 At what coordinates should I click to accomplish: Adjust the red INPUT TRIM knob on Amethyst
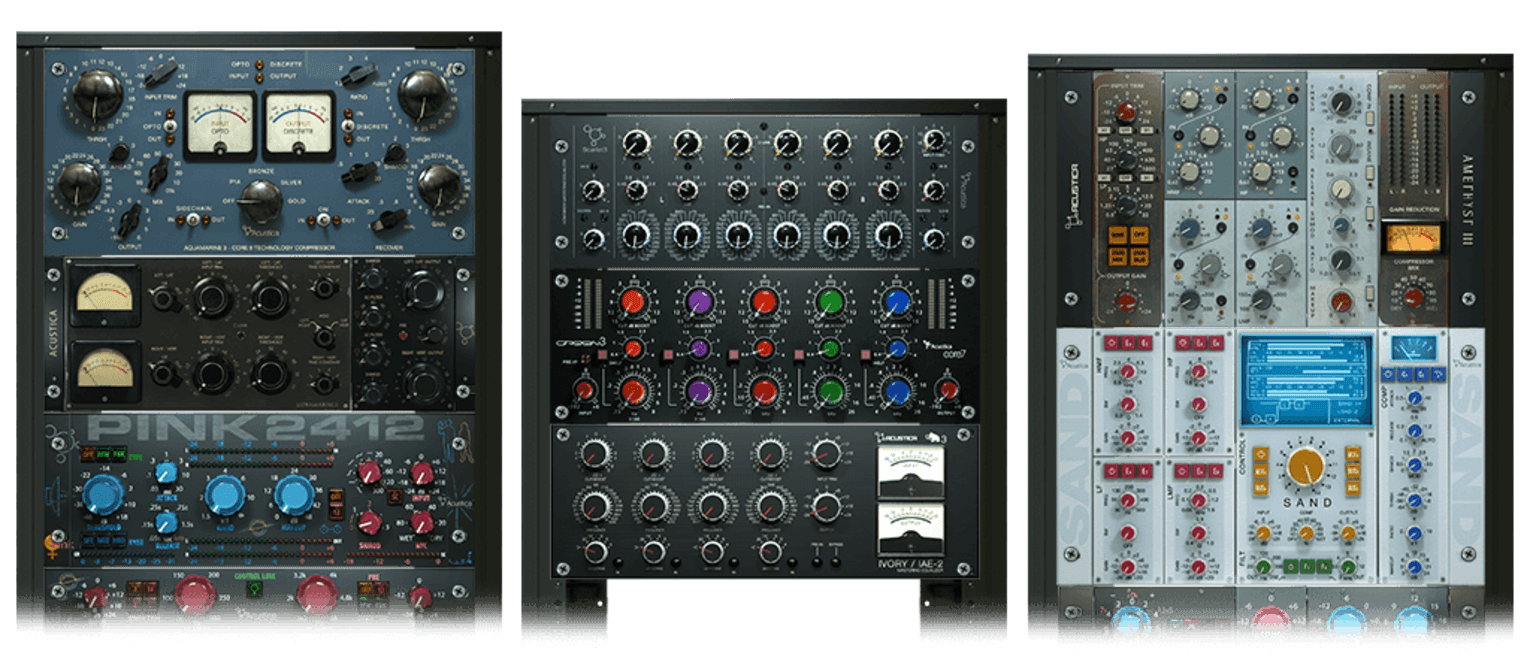[1127, 112]
